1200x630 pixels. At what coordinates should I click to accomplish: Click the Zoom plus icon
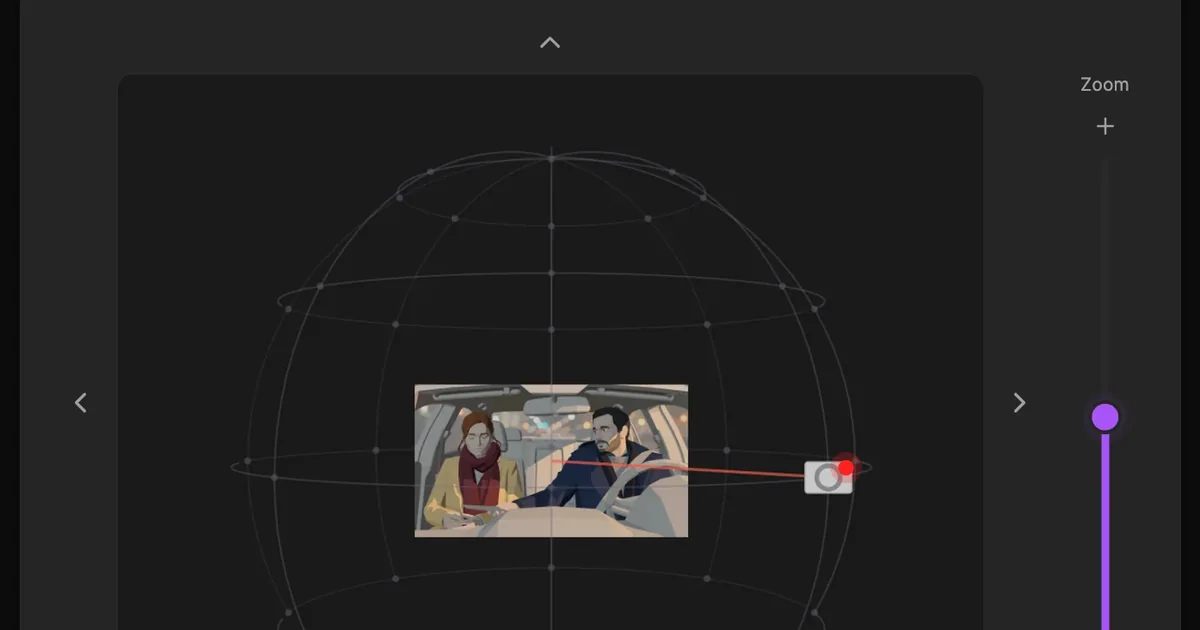point(1105,126)
